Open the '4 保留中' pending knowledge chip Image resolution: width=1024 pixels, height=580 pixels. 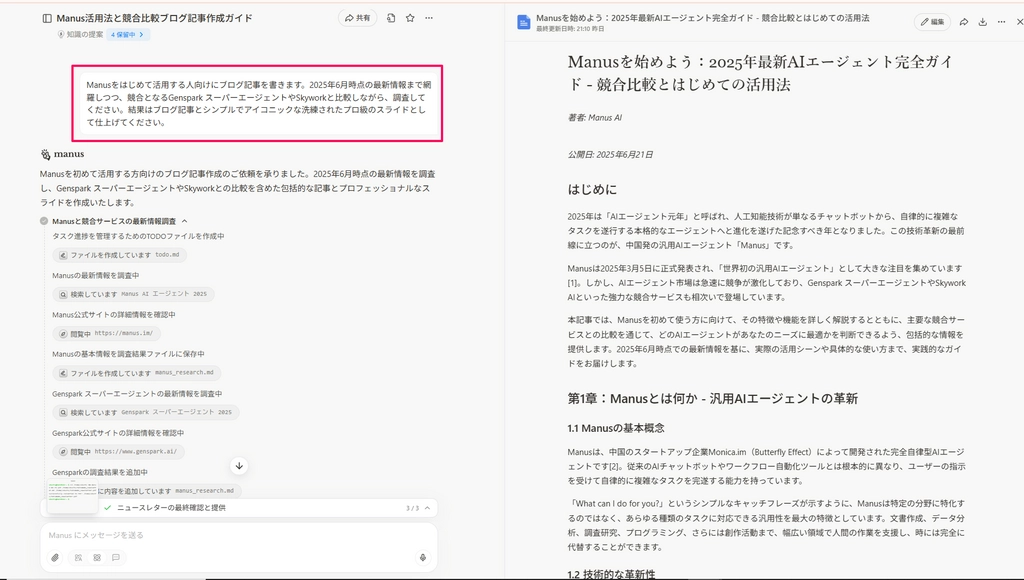[127, 35]
